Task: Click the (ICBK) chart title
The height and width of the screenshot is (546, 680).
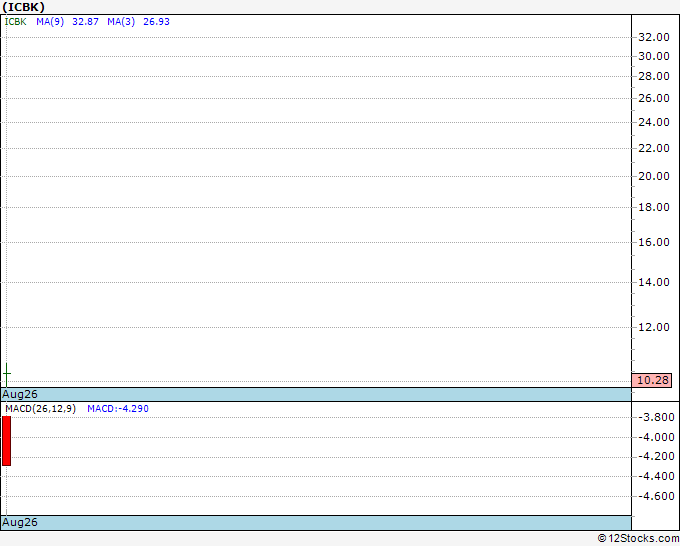Action: (x=23, y=7)
